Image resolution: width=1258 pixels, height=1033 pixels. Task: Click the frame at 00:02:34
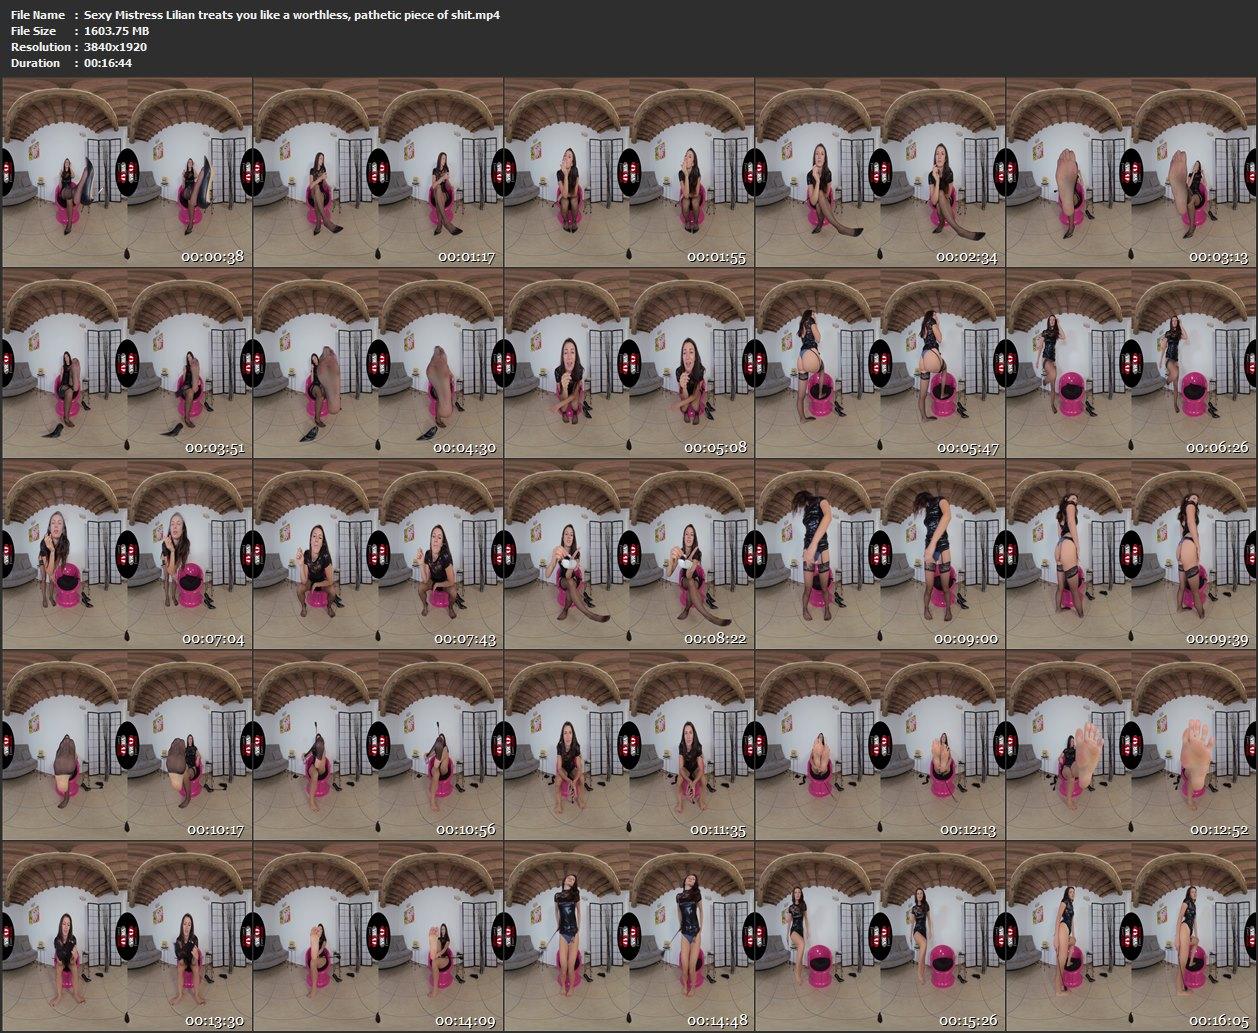[x=879, y=174]
